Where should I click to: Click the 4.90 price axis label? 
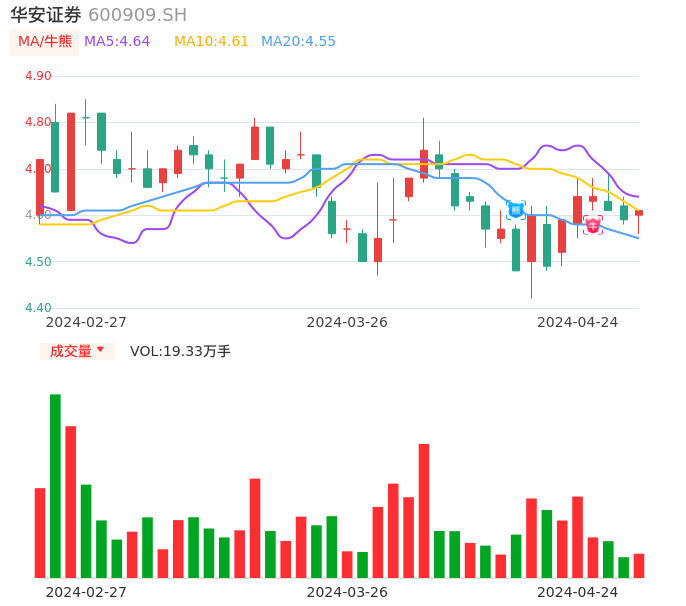pos(38,76)
